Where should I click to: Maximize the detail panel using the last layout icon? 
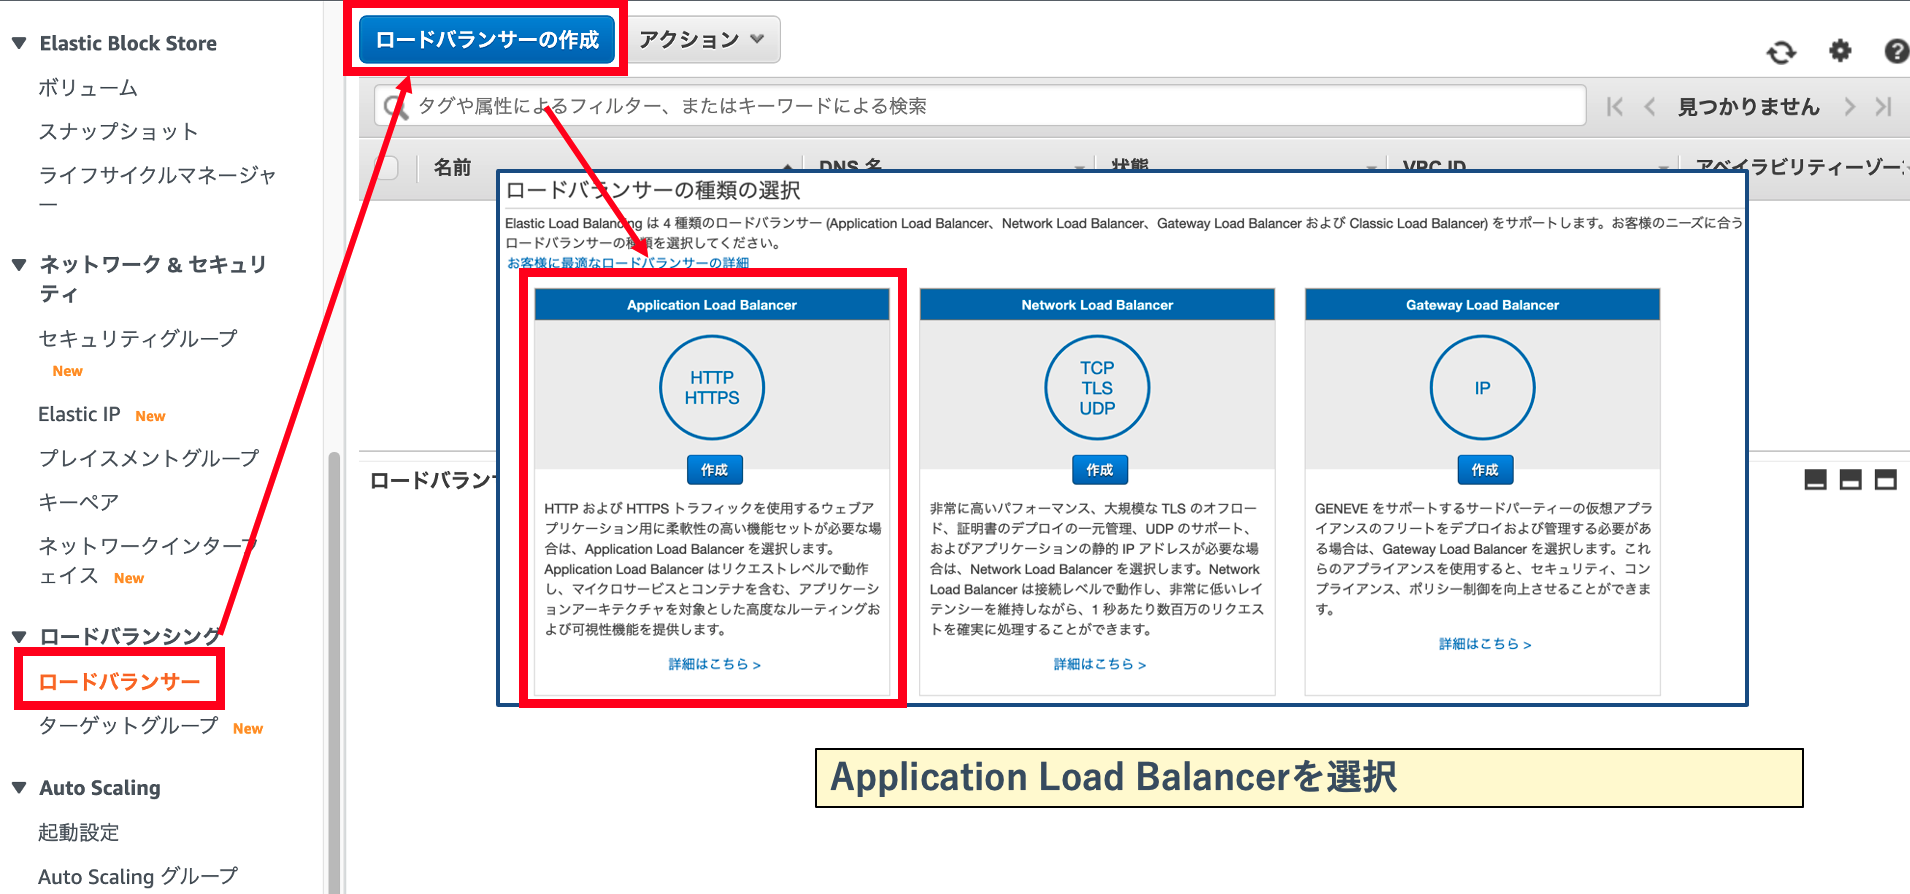pyautogui.click(x=1886, y=480)
